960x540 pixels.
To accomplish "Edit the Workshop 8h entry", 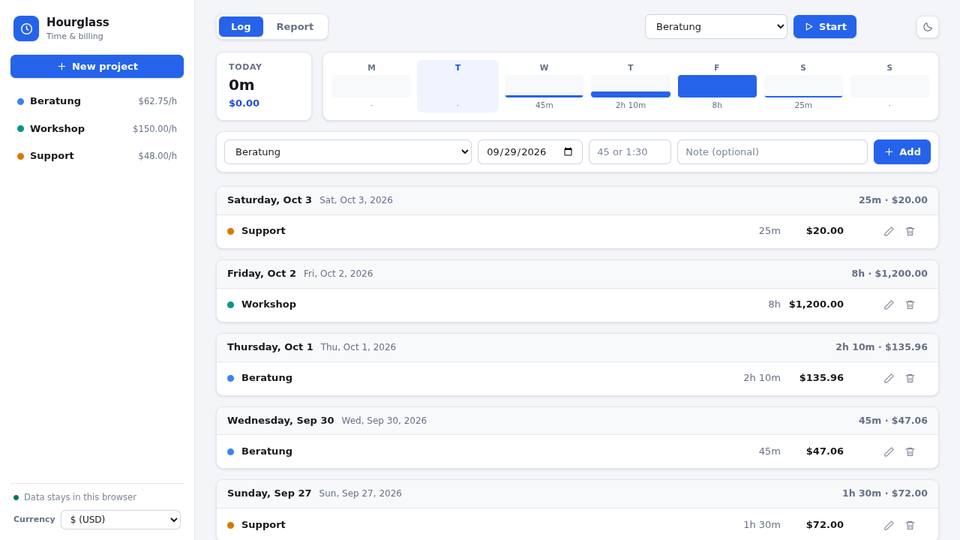I will 889,305.
